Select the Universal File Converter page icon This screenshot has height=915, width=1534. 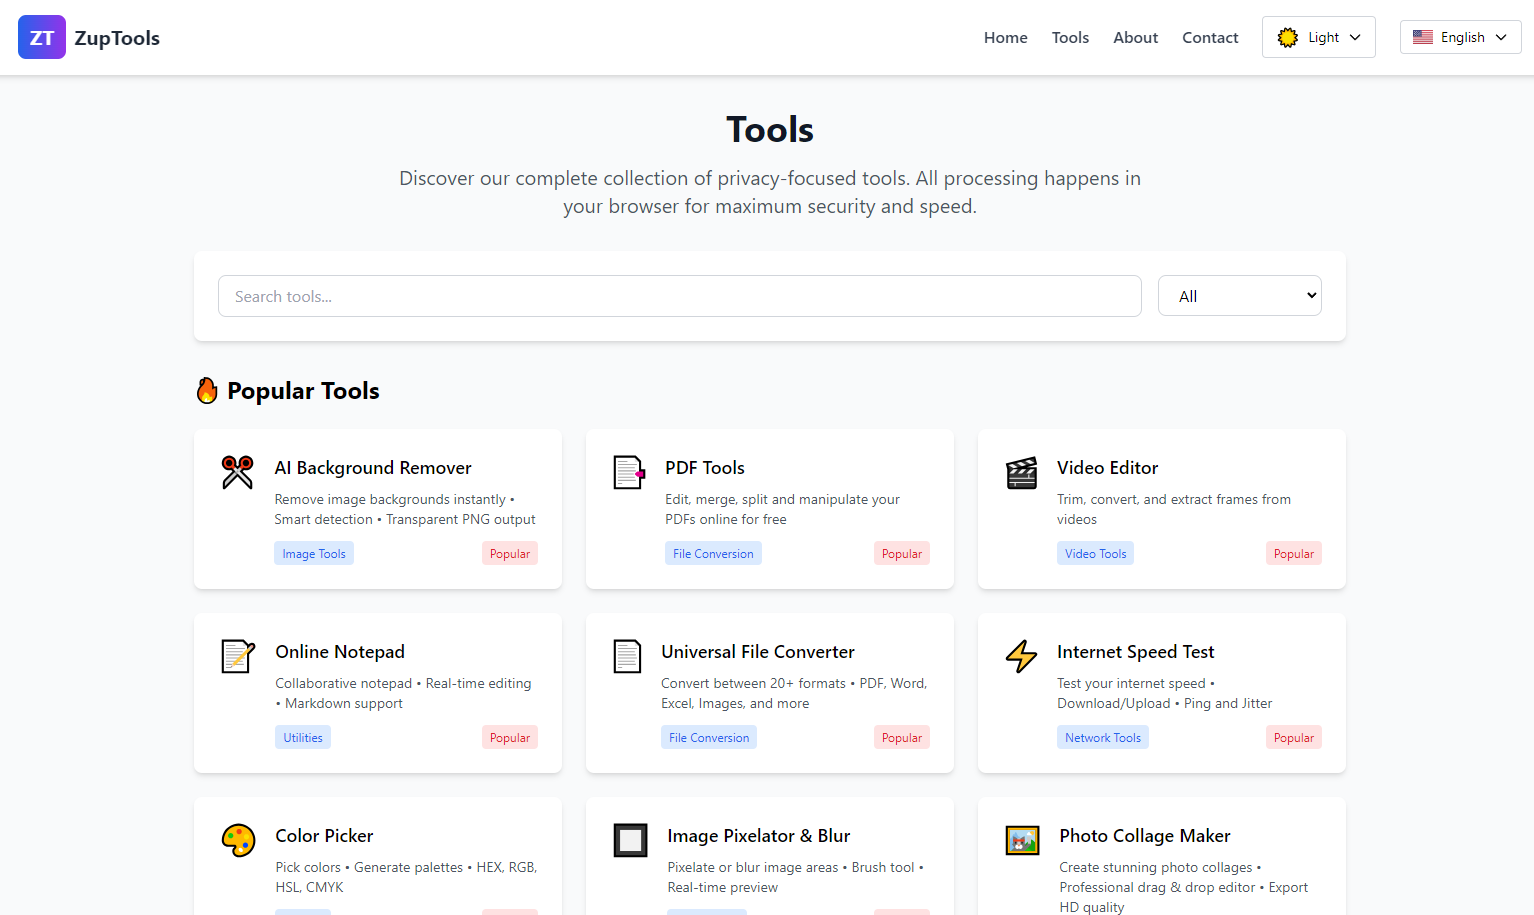pyautogui.click(x=628, y=657)
